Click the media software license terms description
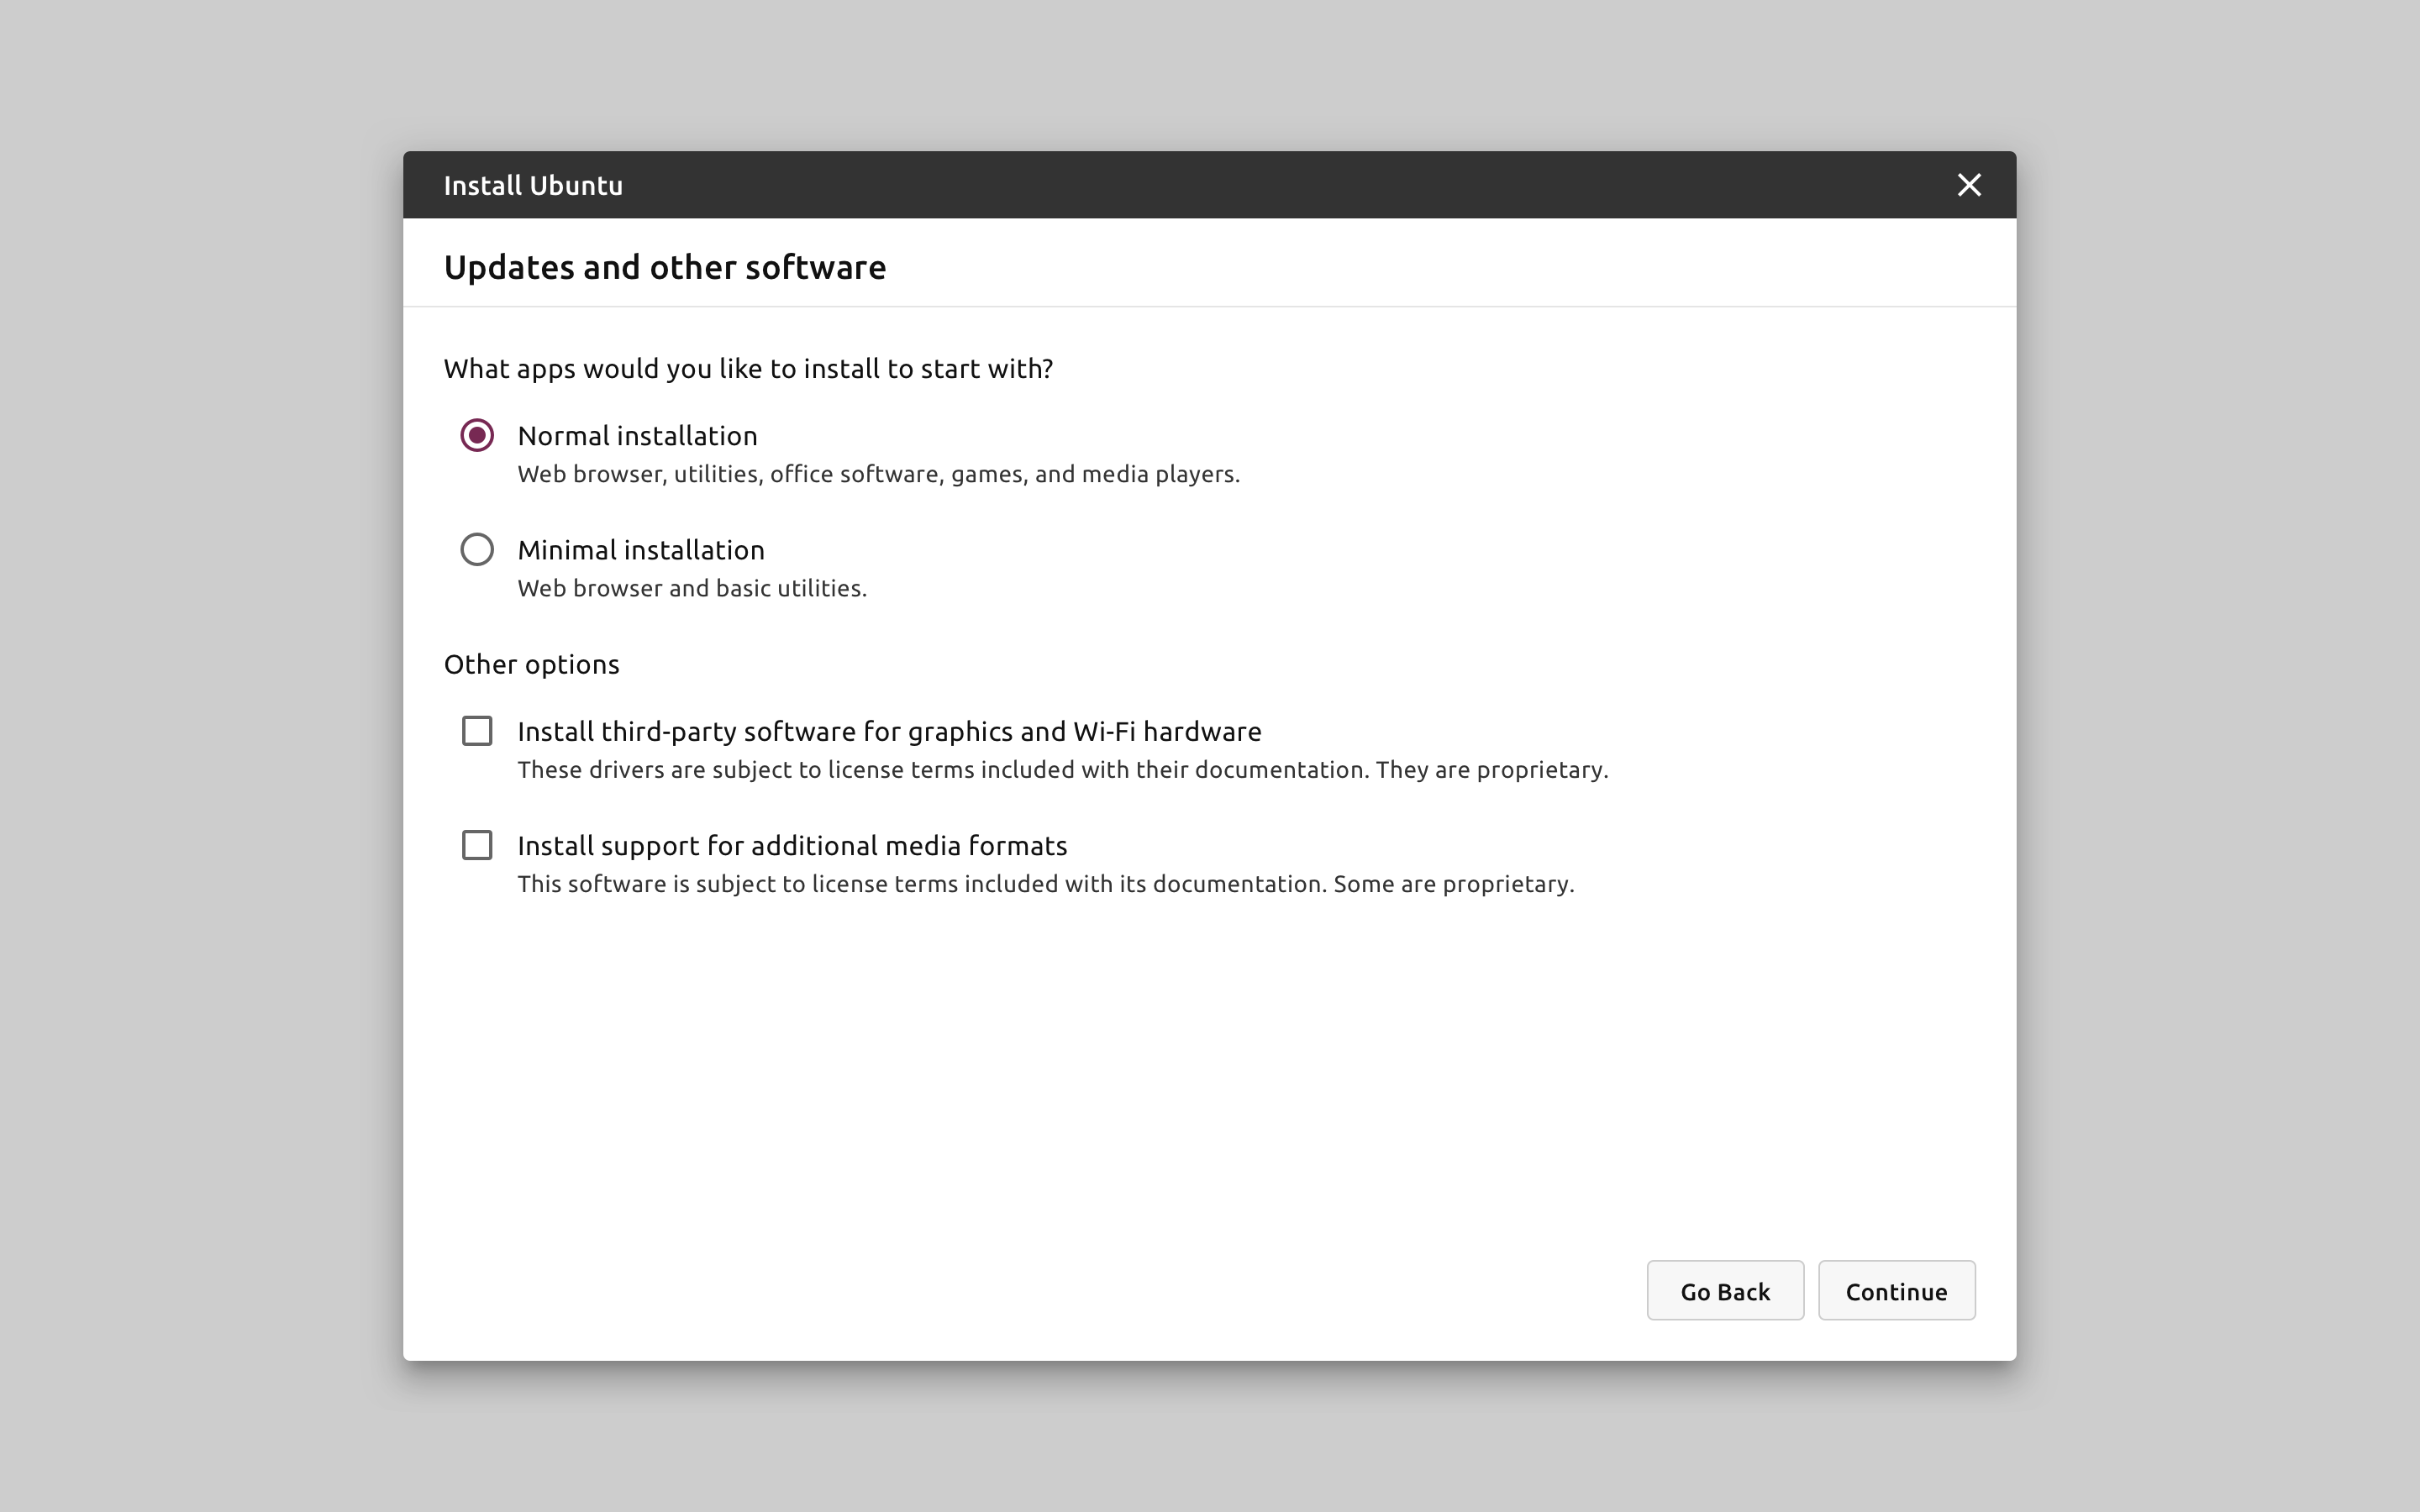The height and width of the screenshot is (1512, 2420). coord(1045,884)
